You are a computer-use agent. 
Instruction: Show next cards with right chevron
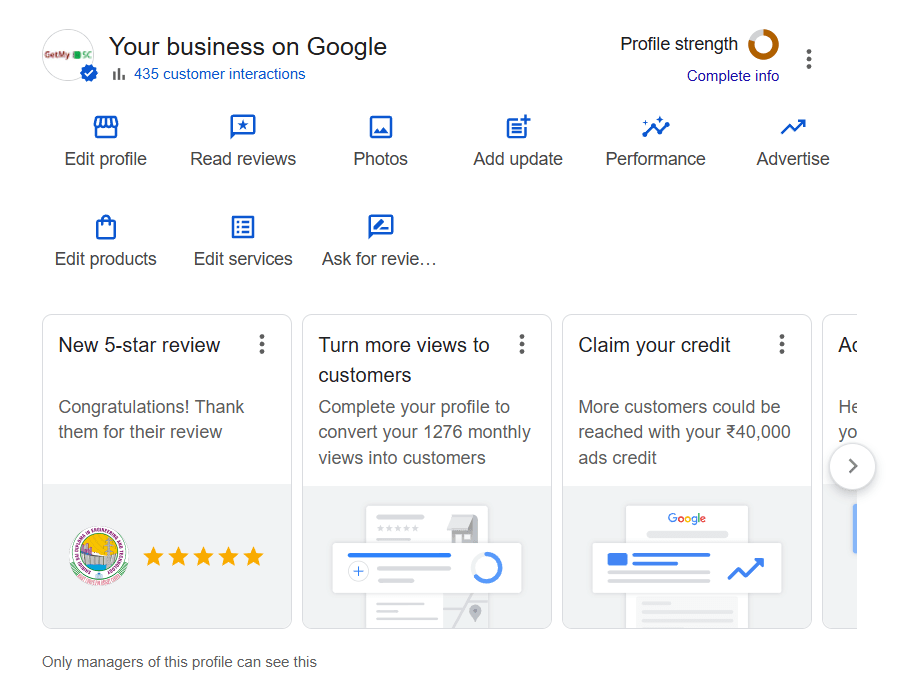(x=852, y=466)
